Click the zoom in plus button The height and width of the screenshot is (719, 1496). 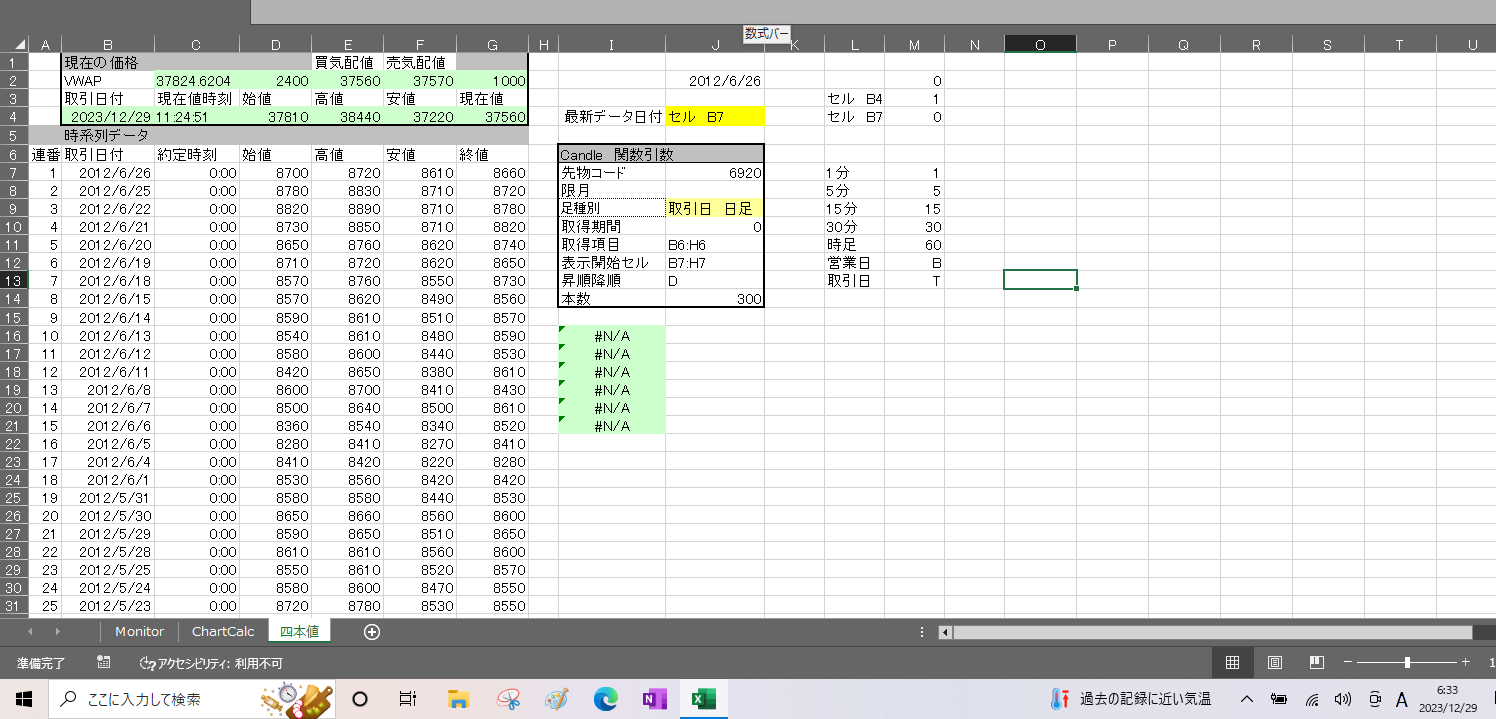tap(1465, 662)
